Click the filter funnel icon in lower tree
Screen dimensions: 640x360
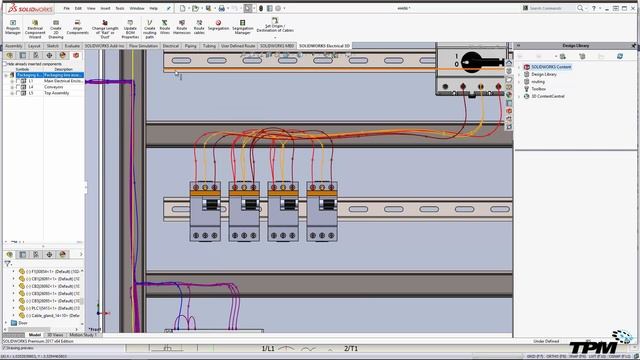(x=7, y=264)
